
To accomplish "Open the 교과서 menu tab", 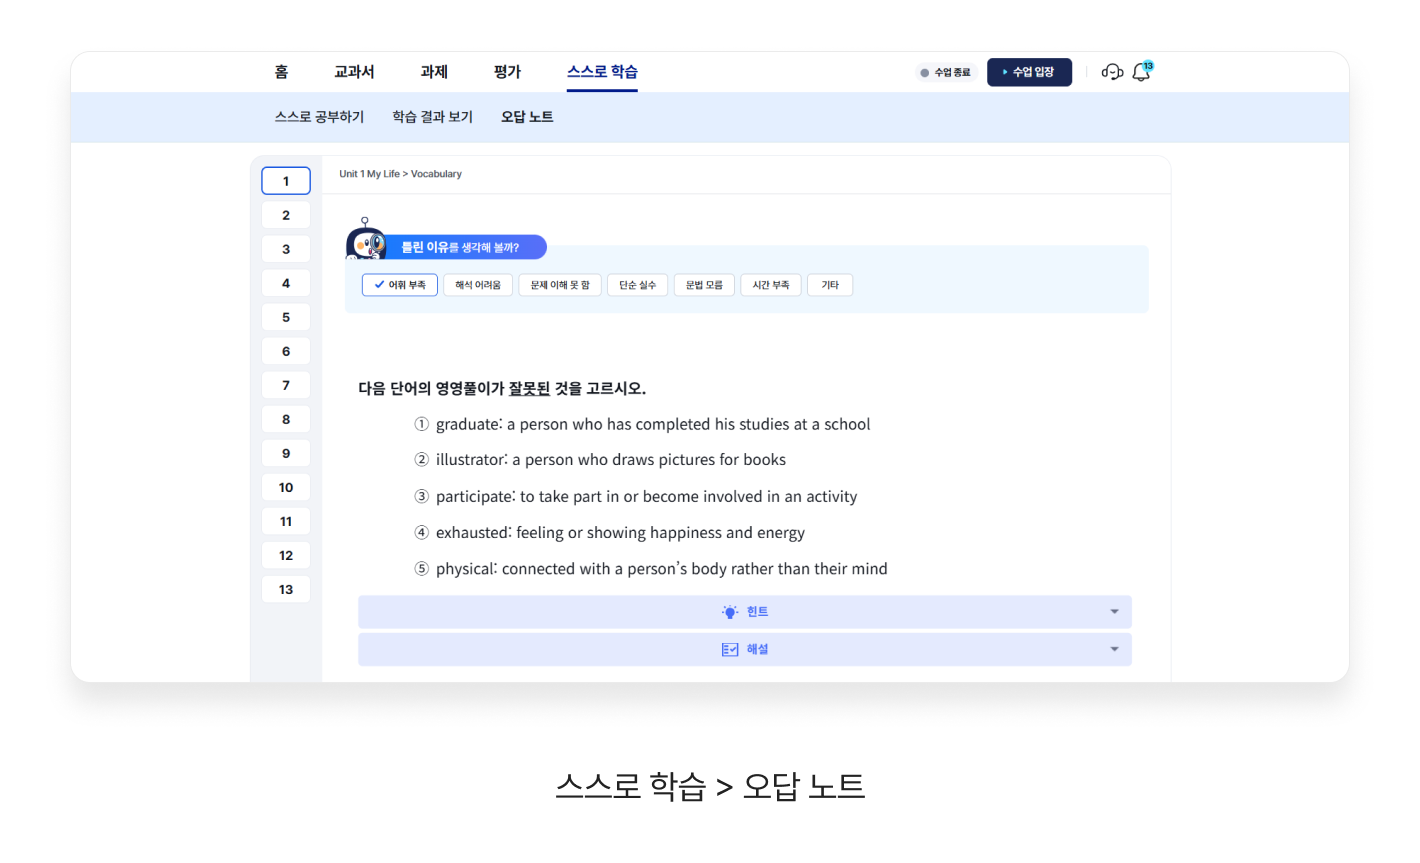I will click(x=354, y=72).
